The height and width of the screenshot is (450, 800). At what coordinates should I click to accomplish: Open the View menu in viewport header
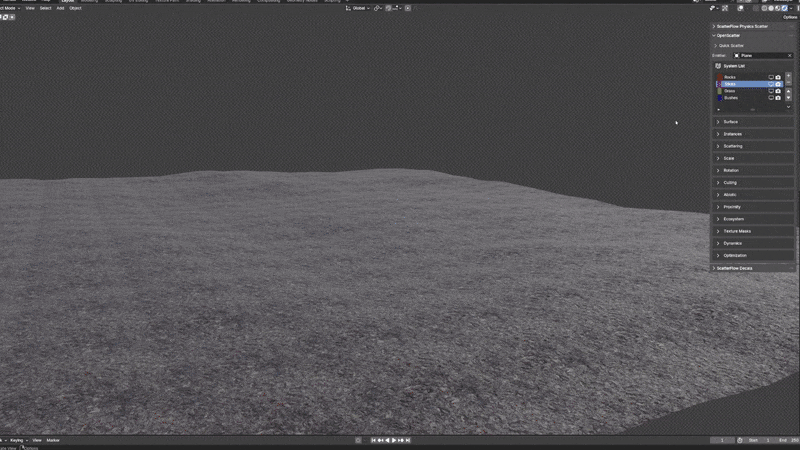(x=30, y=8)
